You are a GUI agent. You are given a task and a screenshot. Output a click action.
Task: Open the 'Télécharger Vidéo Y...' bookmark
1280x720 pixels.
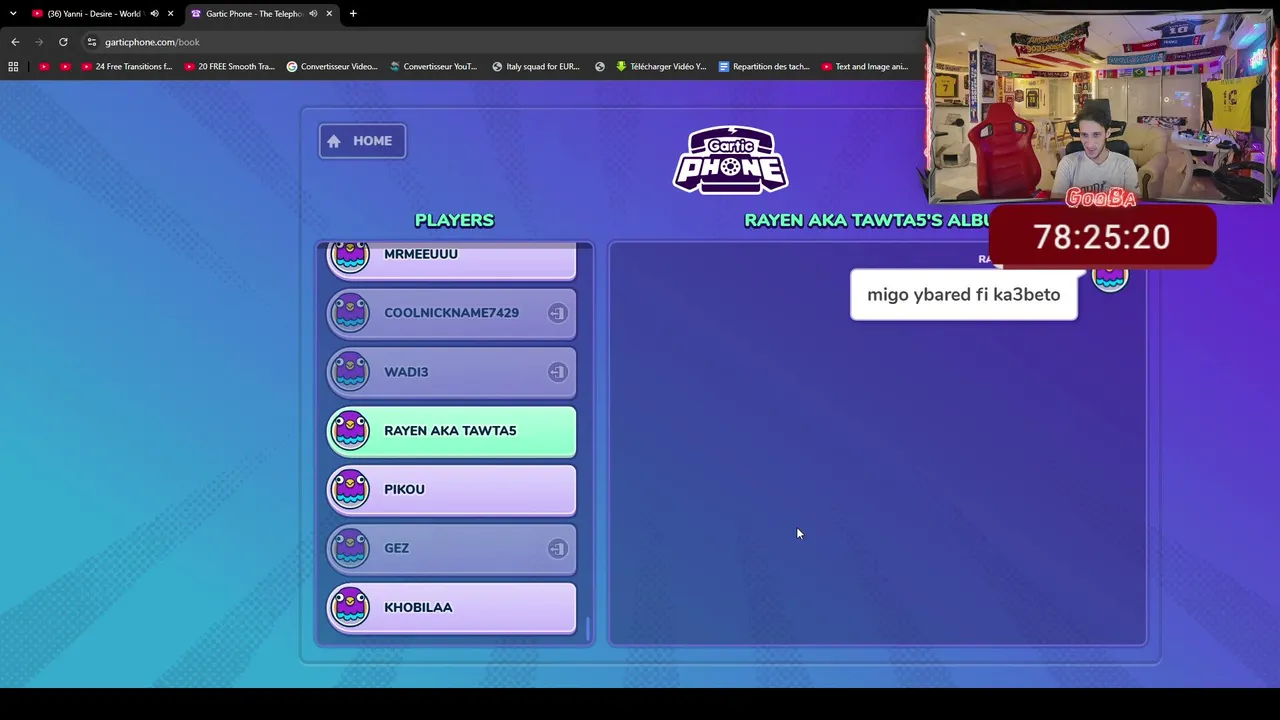coord(661,67)
